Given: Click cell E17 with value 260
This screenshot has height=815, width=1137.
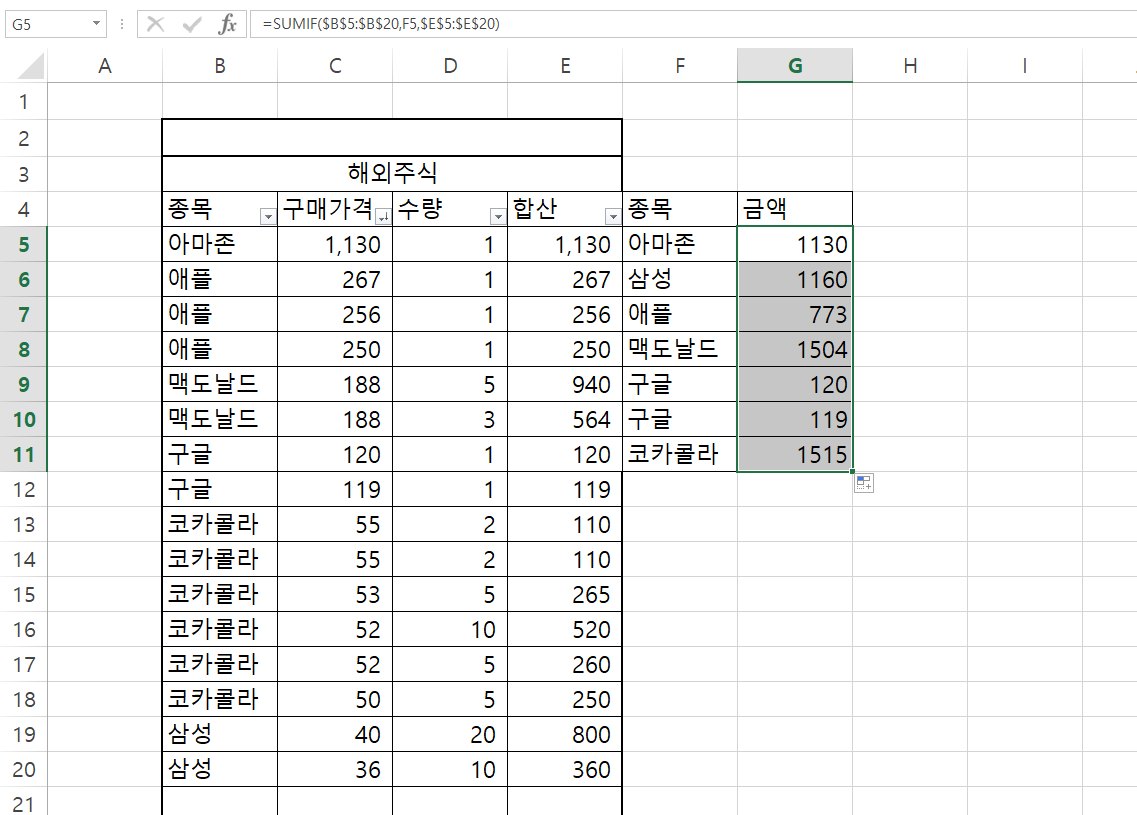Looking at the screenshot, I should tap(565, 664).
